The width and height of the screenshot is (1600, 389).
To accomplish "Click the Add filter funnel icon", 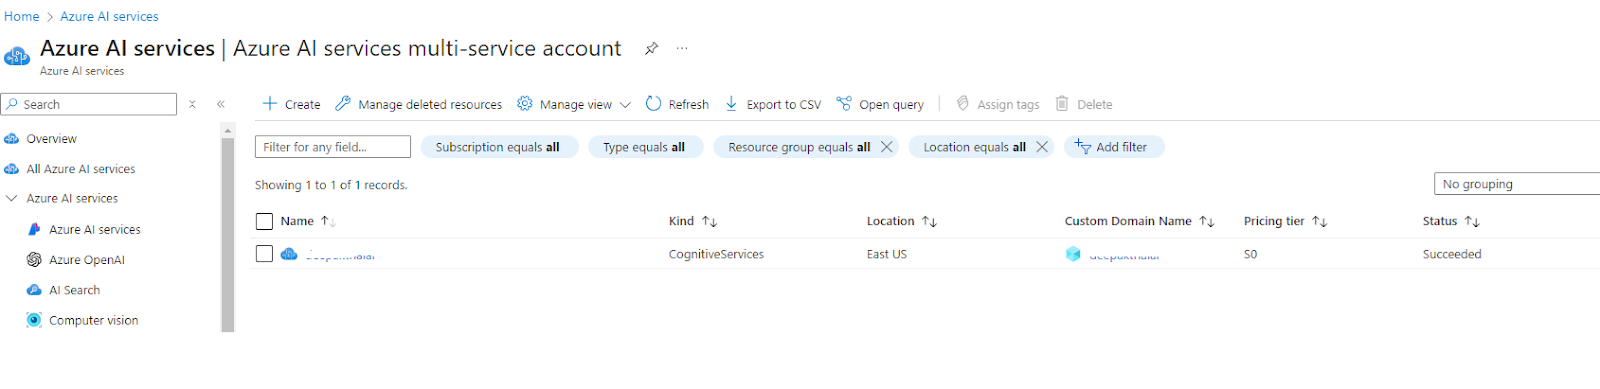I will (1083, 147).
